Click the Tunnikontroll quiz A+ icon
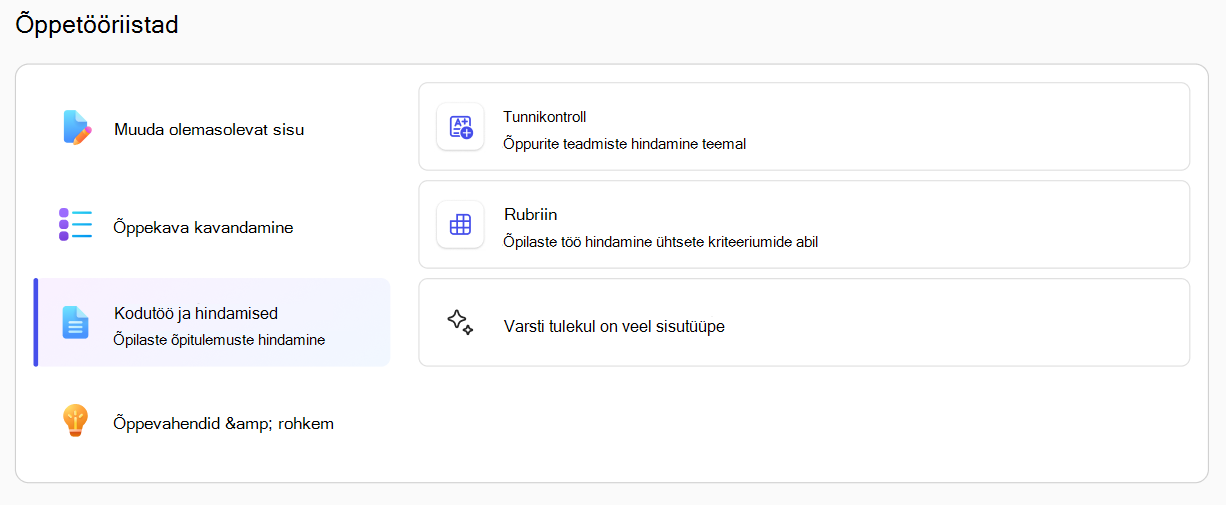 [460, 127]
